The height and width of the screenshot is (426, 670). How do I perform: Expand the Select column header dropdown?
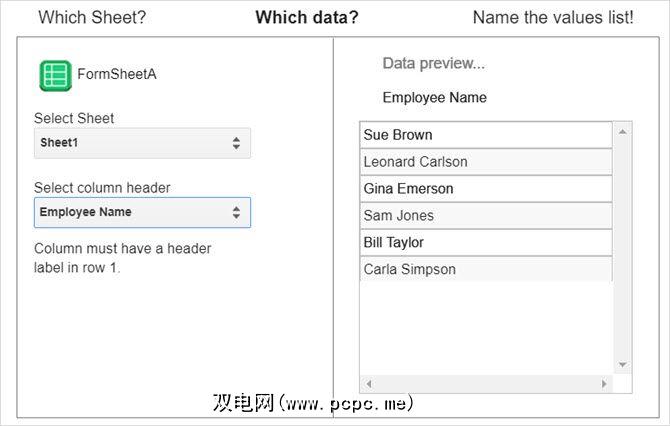(142, 212)
